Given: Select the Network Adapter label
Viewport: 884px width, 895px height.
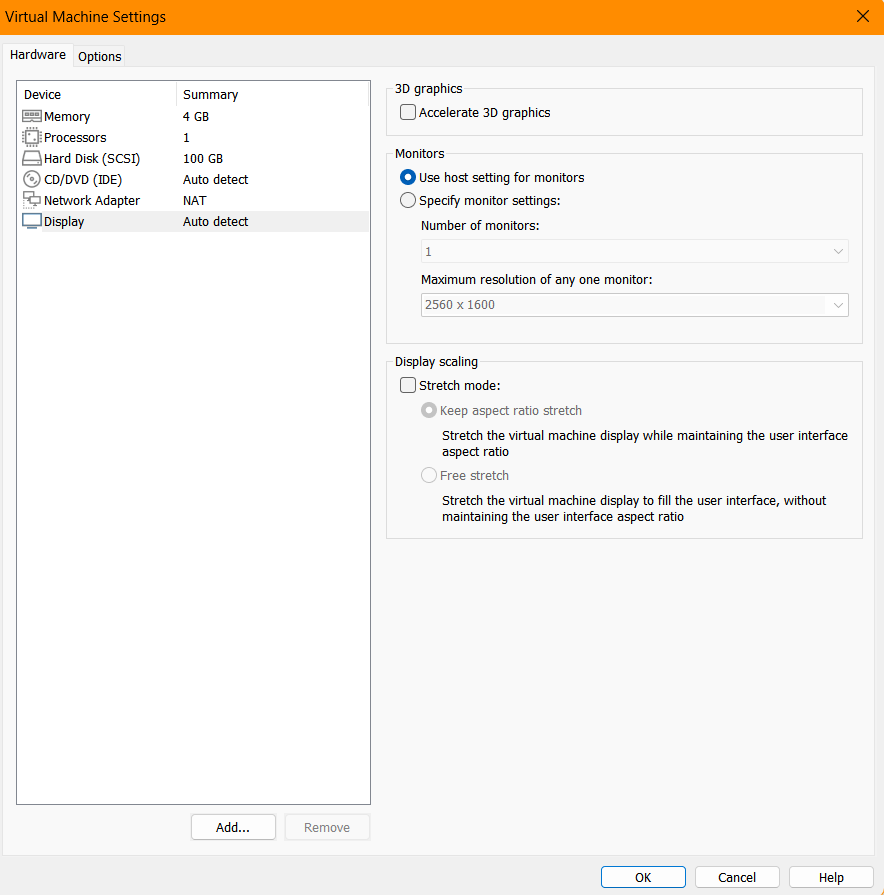Looking at the screenshot, I should [92, 201].
